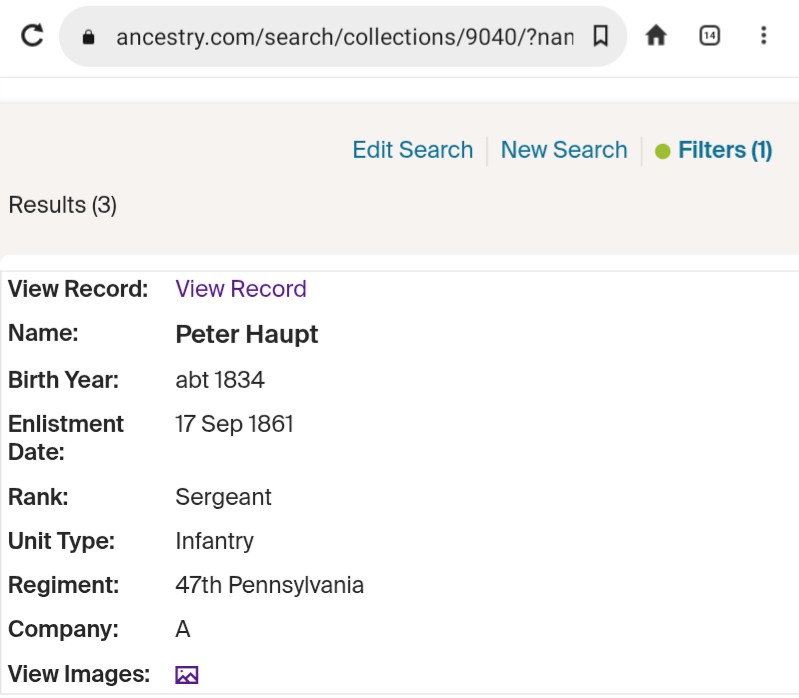Bookmark this page using the bookmark icon
The image size is (799, 698).
600,37
